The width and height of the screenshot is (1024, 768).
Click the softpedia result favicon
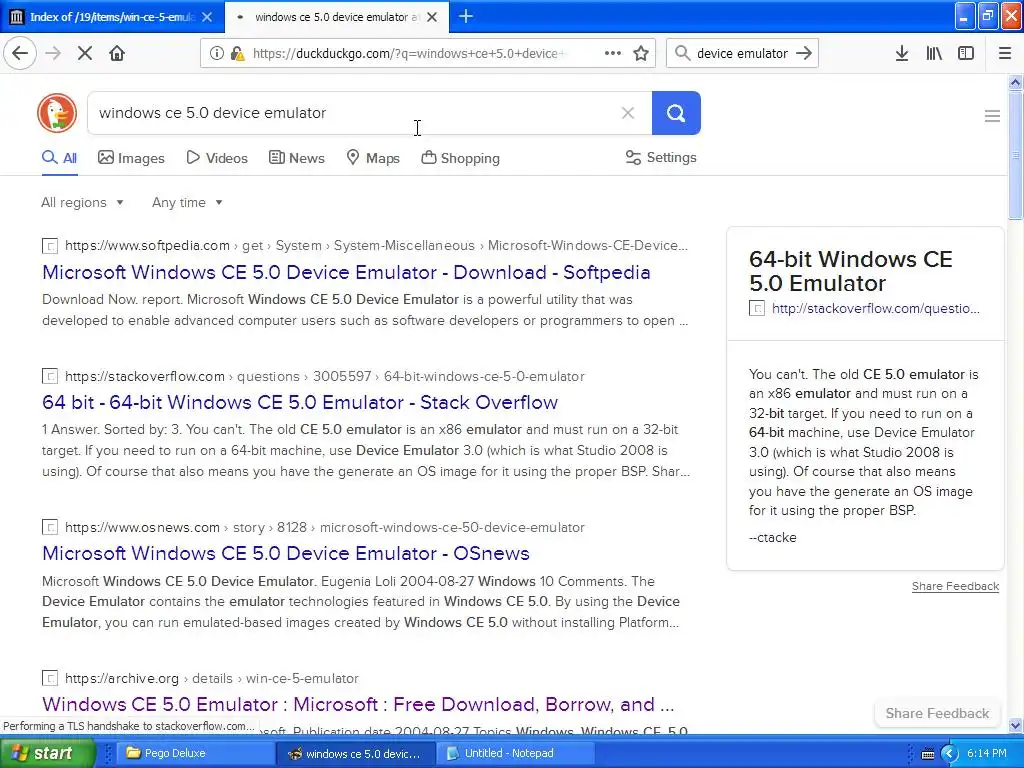[x=50, y=246]
